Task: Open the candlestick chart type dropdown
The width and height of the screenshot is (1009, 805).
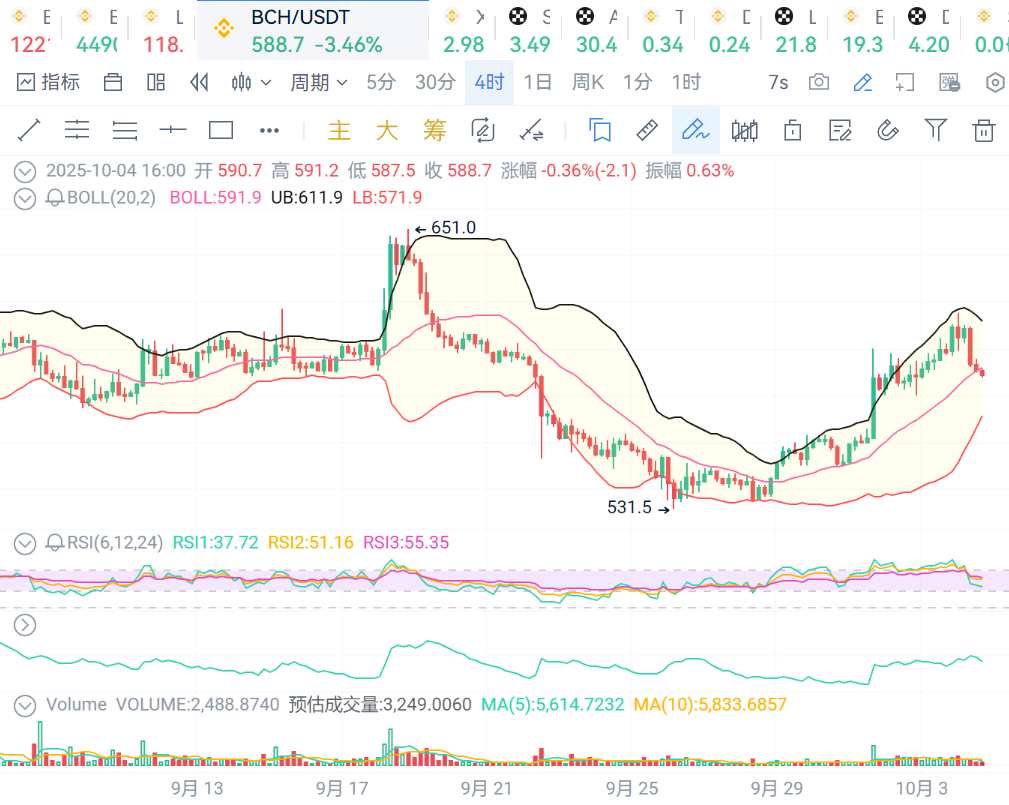Action: pos(251,82)
